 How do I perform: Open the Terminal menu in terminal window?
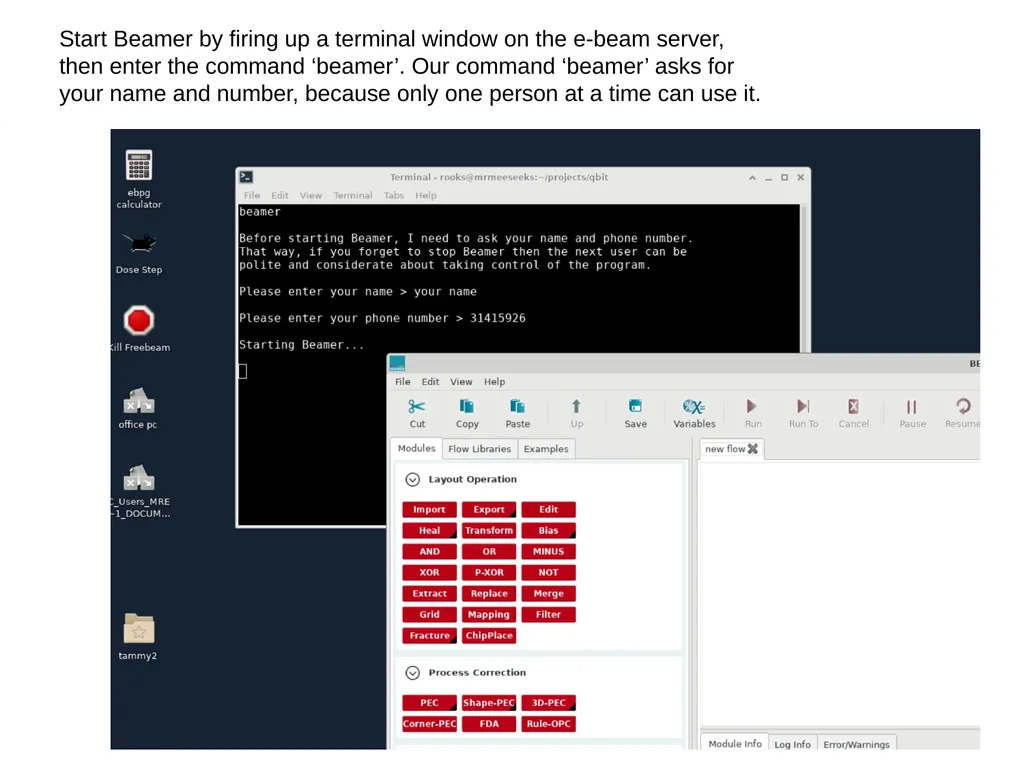tap(353, 195)
